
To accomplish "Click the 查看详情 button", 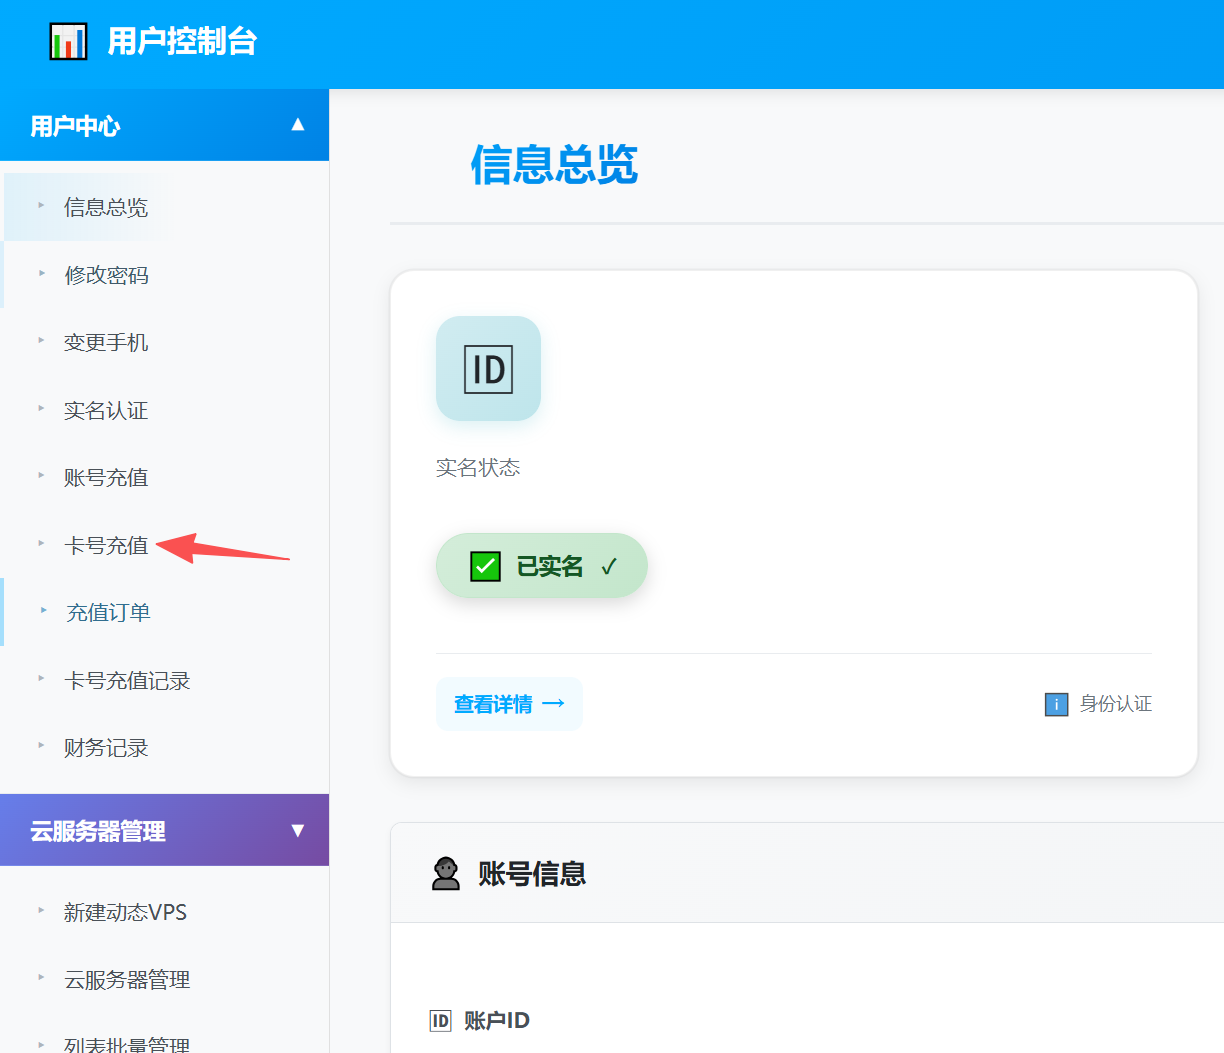I will coord(509,705).
